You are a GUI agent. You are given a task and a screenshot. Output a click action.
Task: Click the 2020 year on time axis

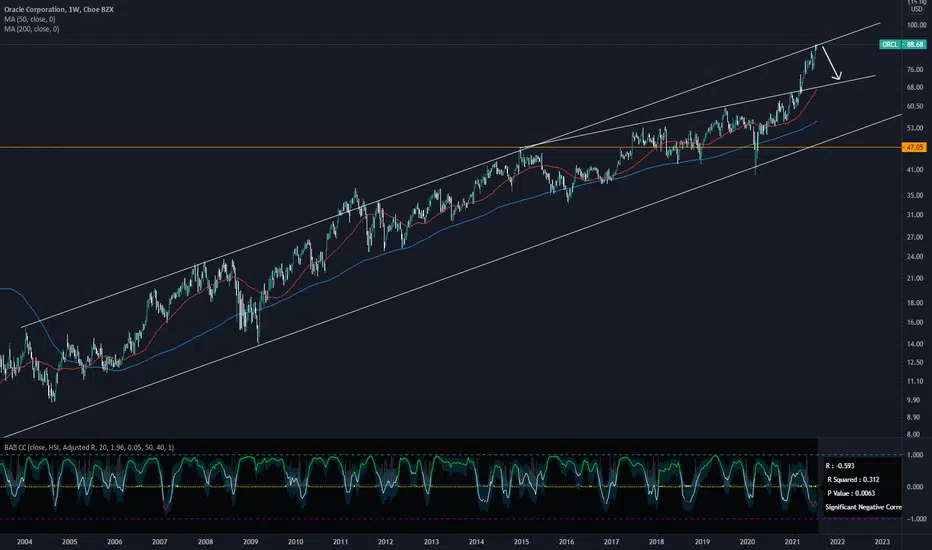click(747, 542)
